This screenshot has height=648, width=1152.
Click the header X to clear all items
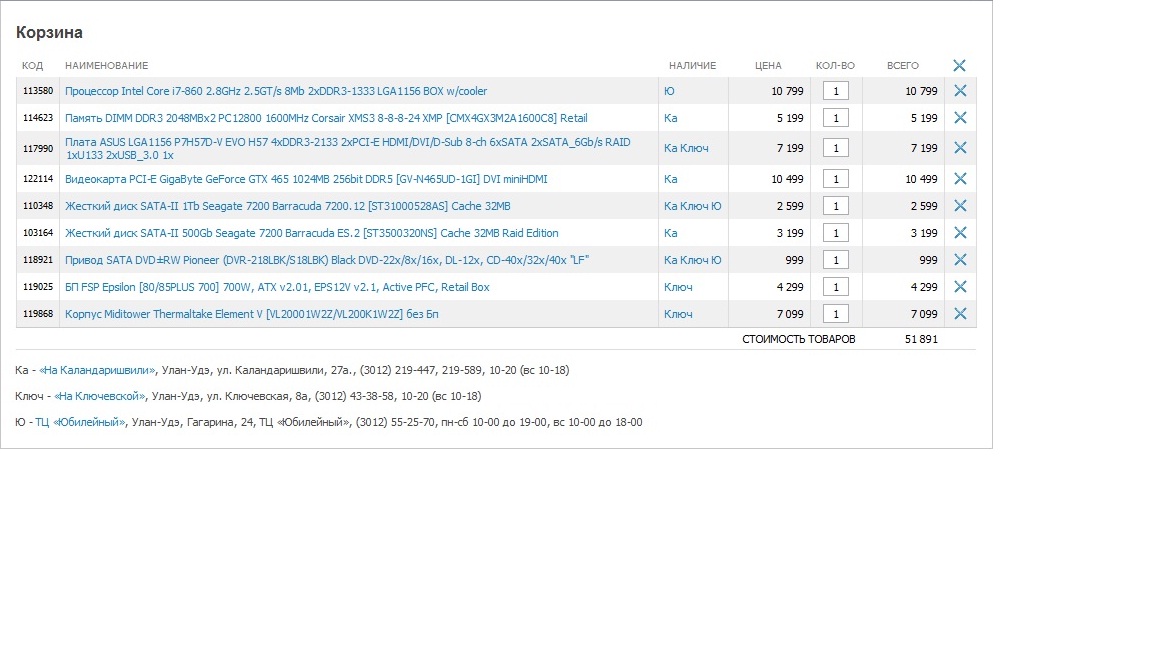coord(959,65)
